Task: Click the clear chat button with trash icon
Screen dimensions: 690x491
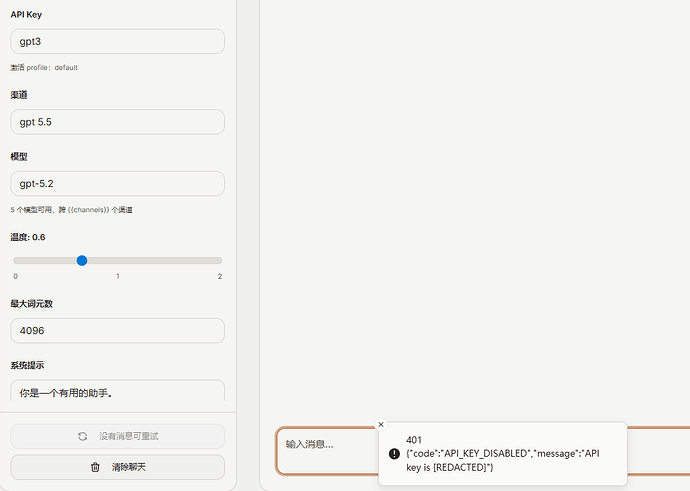Action: pyautogui.click(x=117, y=467)
